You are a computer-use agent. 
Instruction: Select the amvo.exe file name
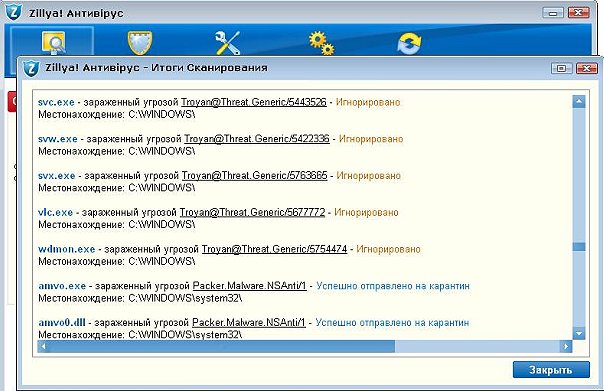pos(62,286)
